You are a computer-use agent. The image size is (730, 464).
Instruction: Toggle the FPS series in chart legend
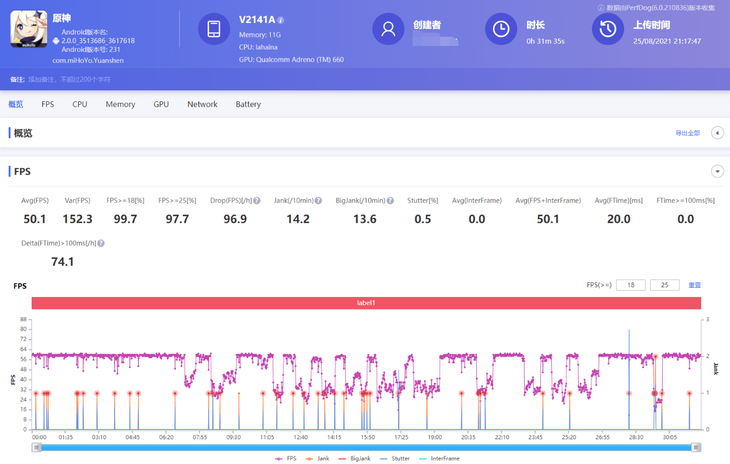(287, 459)
